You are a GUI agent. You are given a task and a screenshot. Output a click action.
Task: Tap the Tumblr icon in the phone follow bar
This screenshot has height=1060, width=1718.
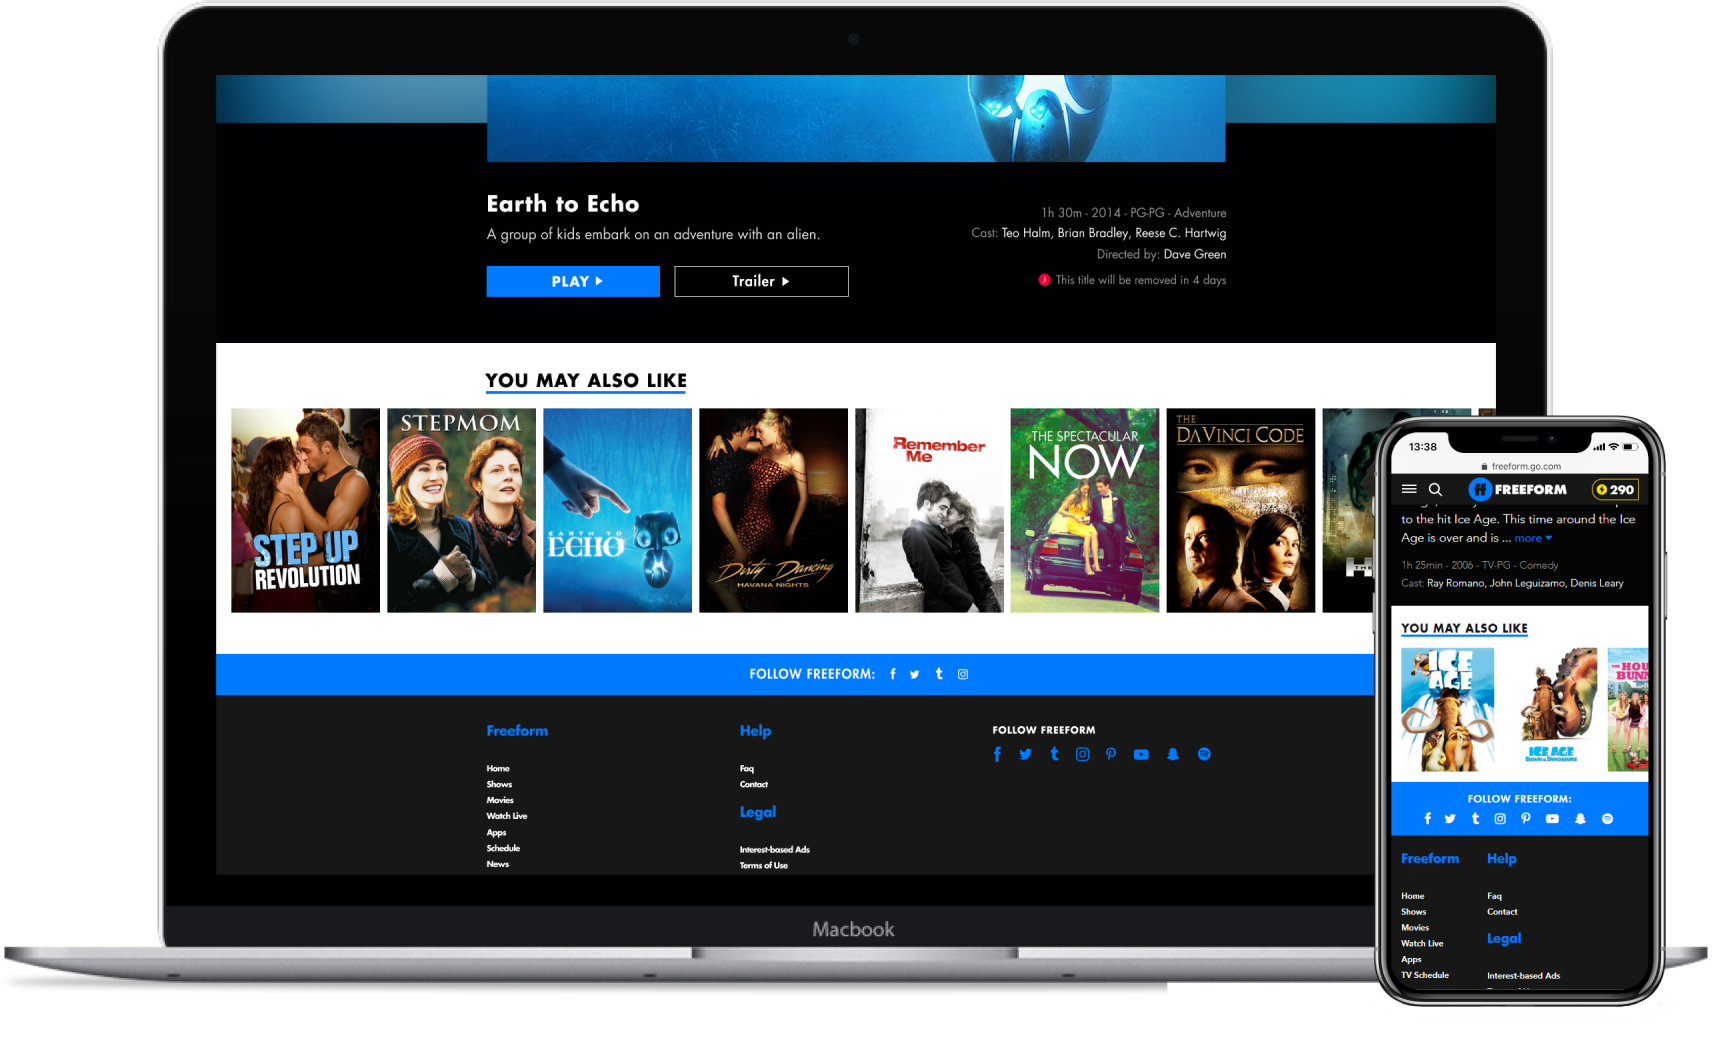pyautogui.click(x=1475, y=818)
